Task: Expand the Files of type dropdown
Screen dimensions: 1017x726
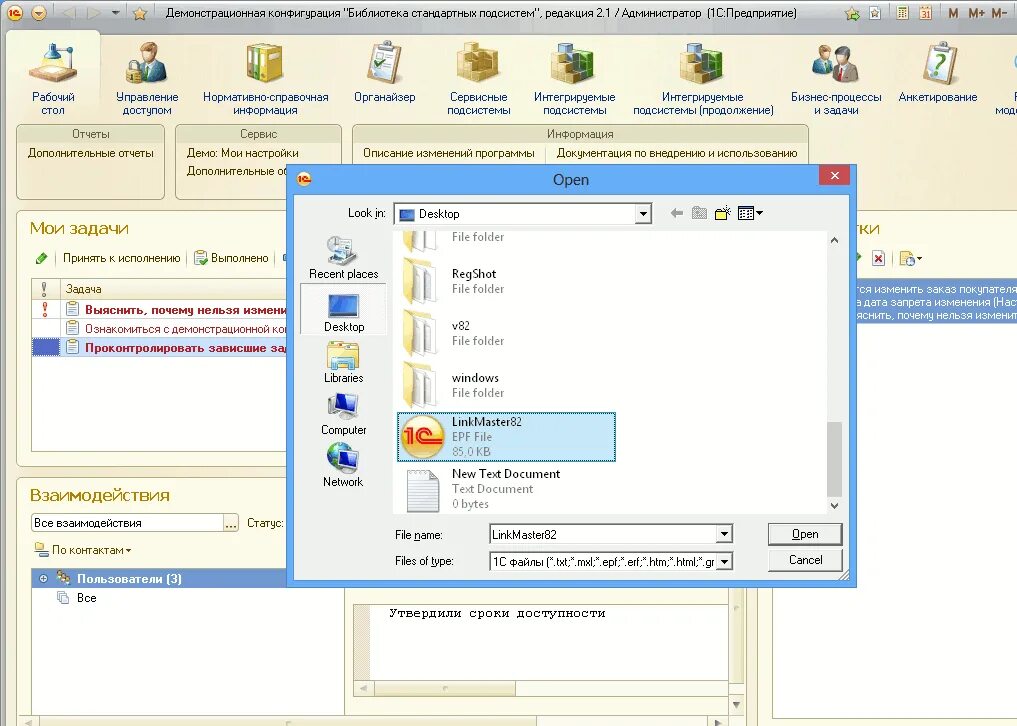Action: [724, 561]
